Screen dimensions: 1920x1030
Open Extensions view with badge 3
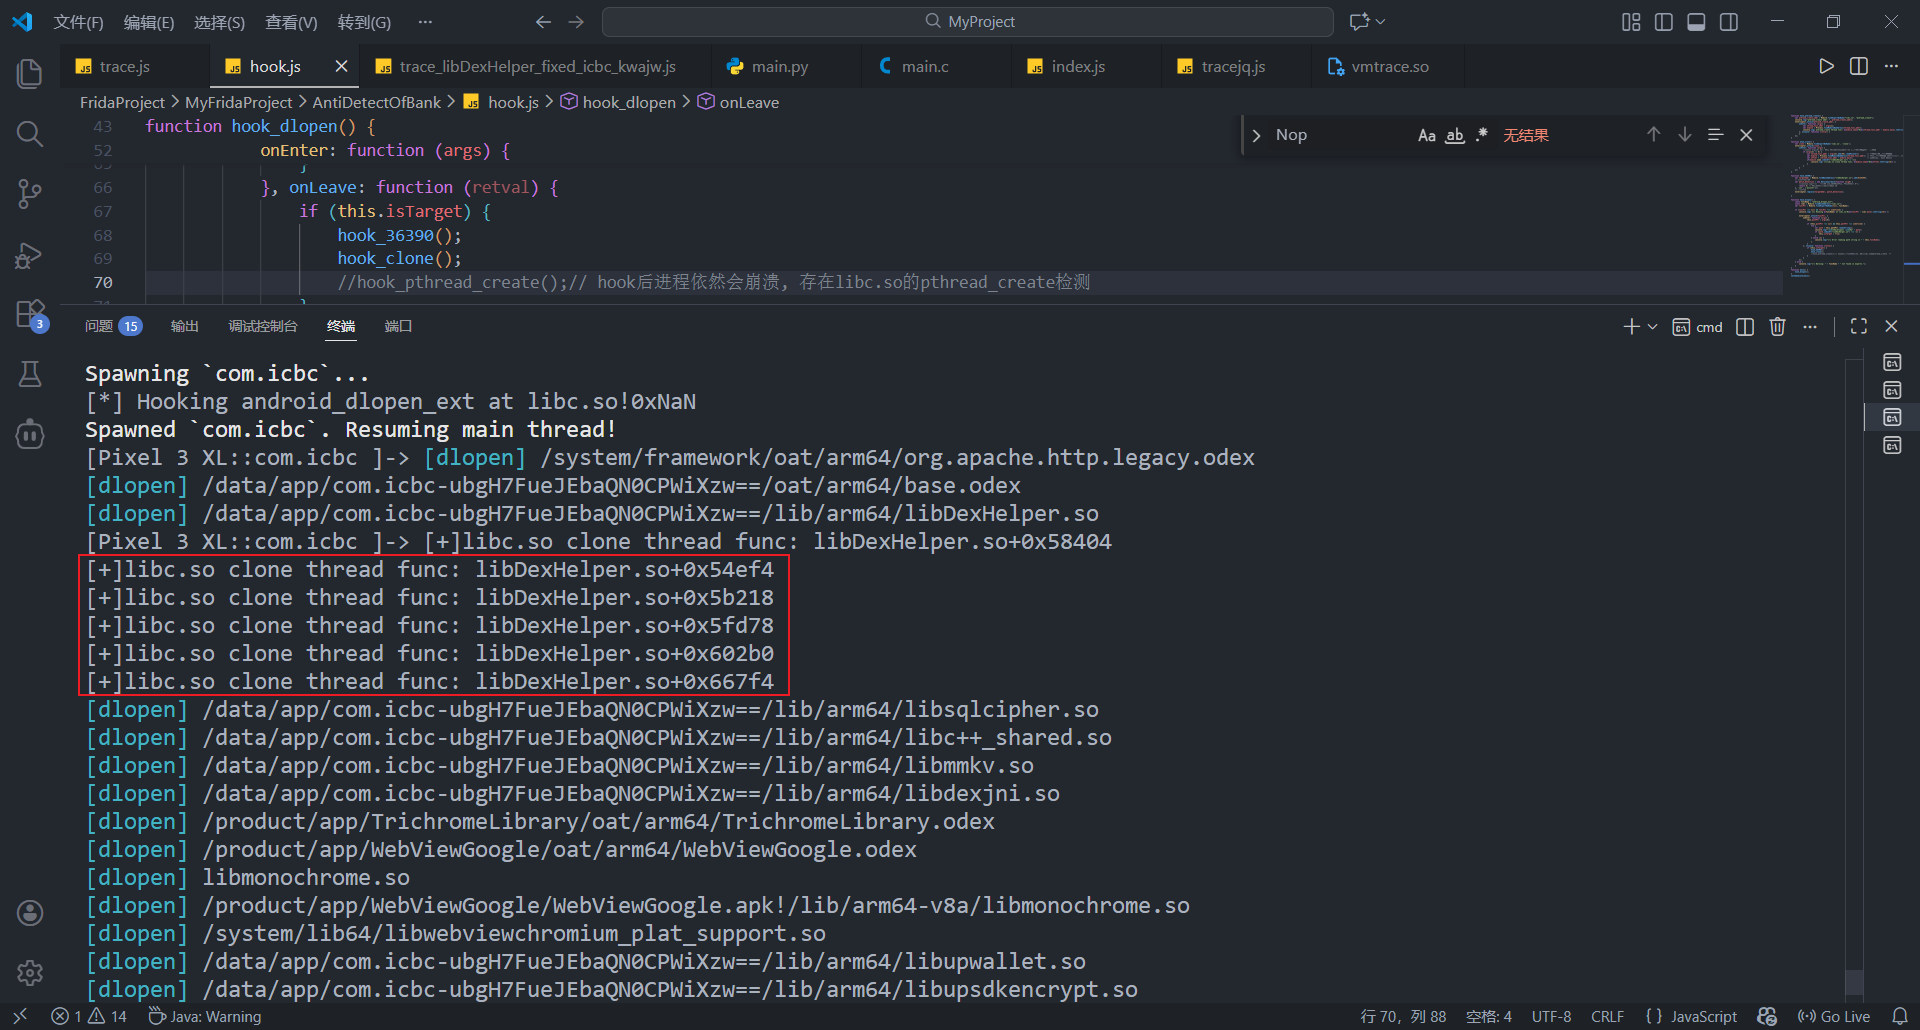pyautogui.click(x=30, y=315)
